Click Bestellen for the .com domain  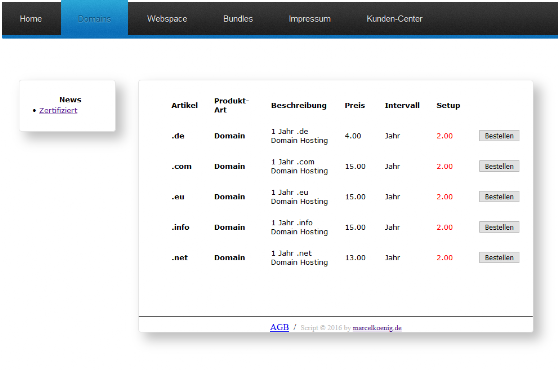click(x=499, y=166)
